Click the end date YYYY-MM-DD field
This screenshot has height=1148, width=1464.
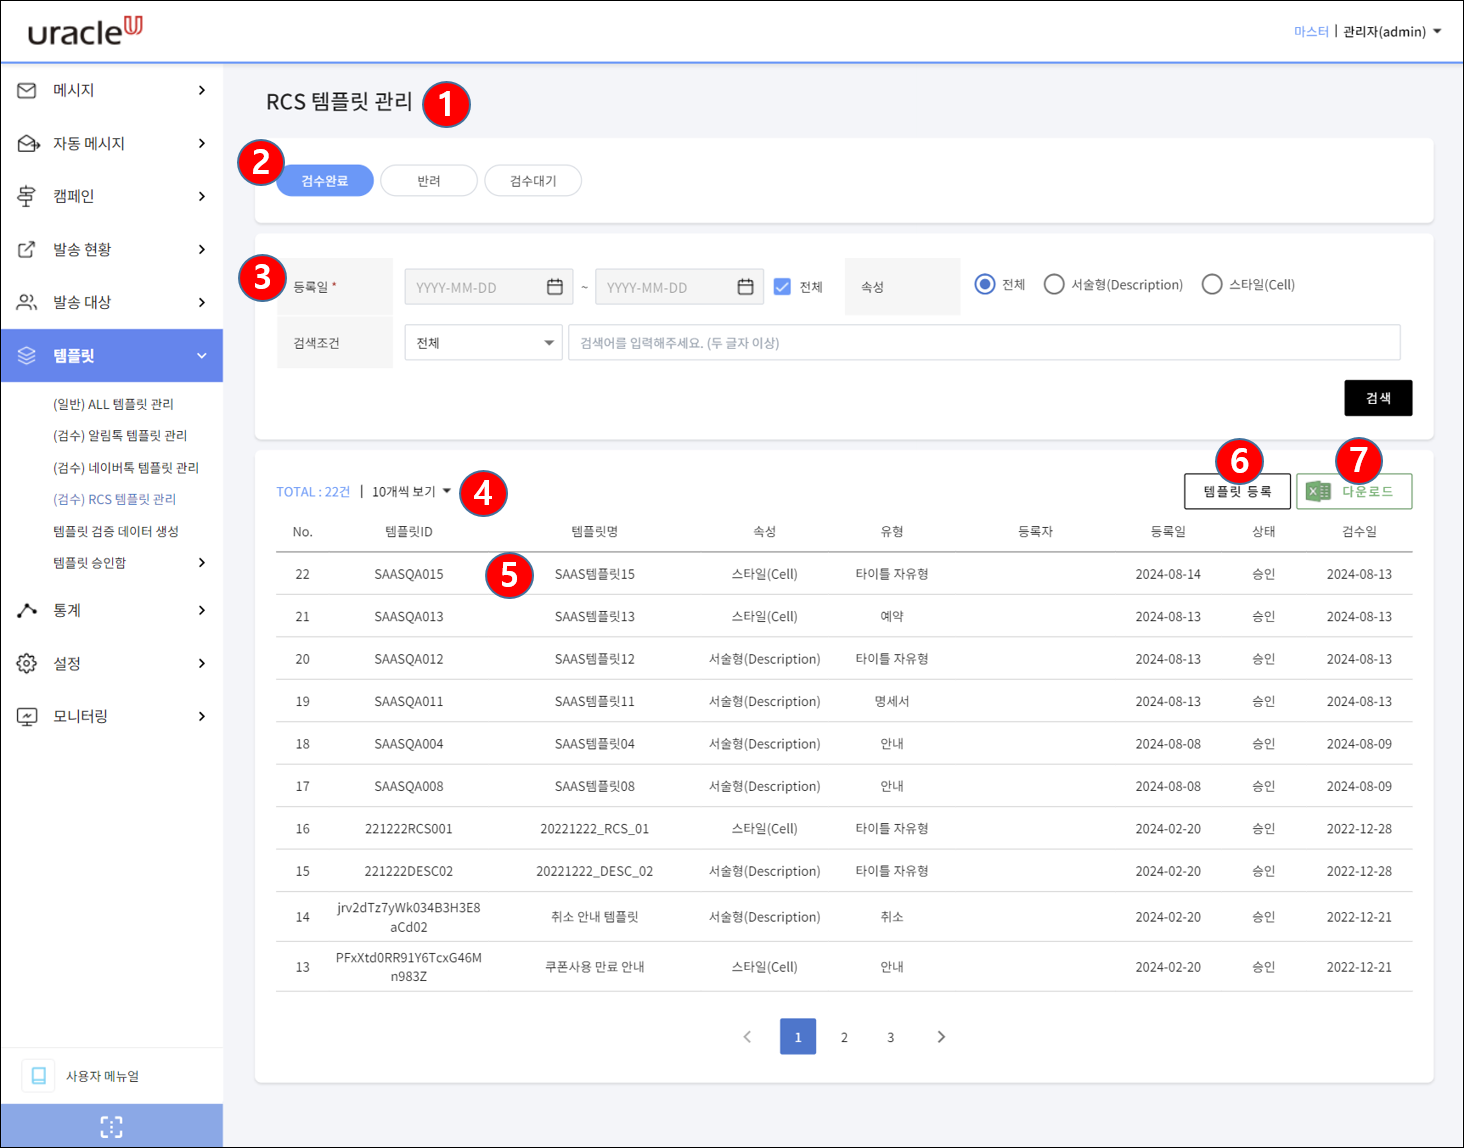pyautogui.click(x=679, y=287)
